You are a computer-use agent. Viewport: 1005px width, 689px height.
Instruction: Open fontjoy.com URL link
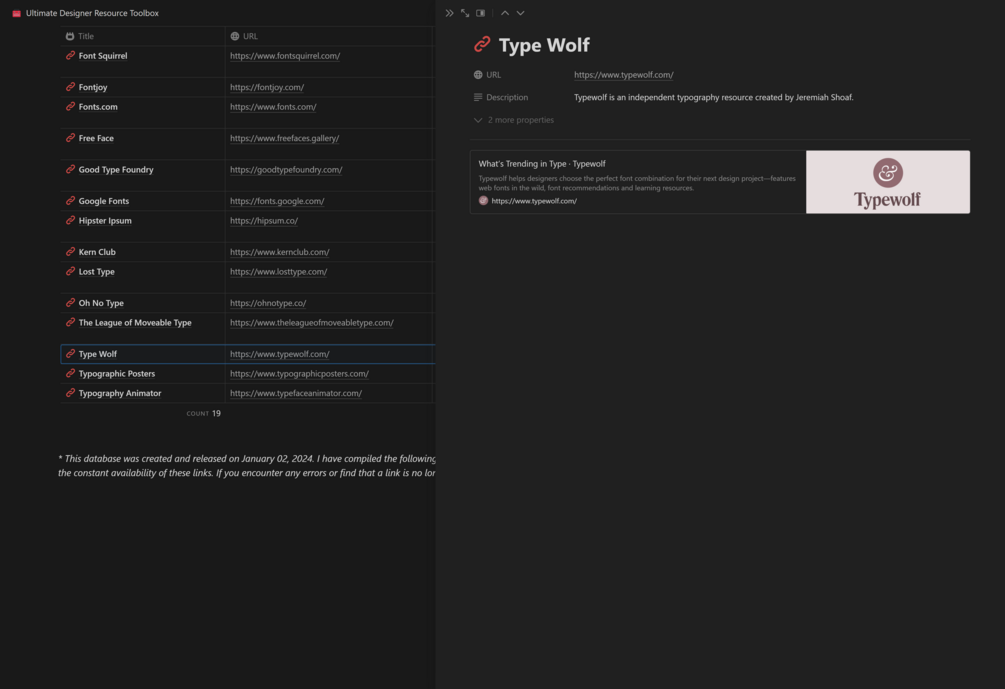pos(267,87)
